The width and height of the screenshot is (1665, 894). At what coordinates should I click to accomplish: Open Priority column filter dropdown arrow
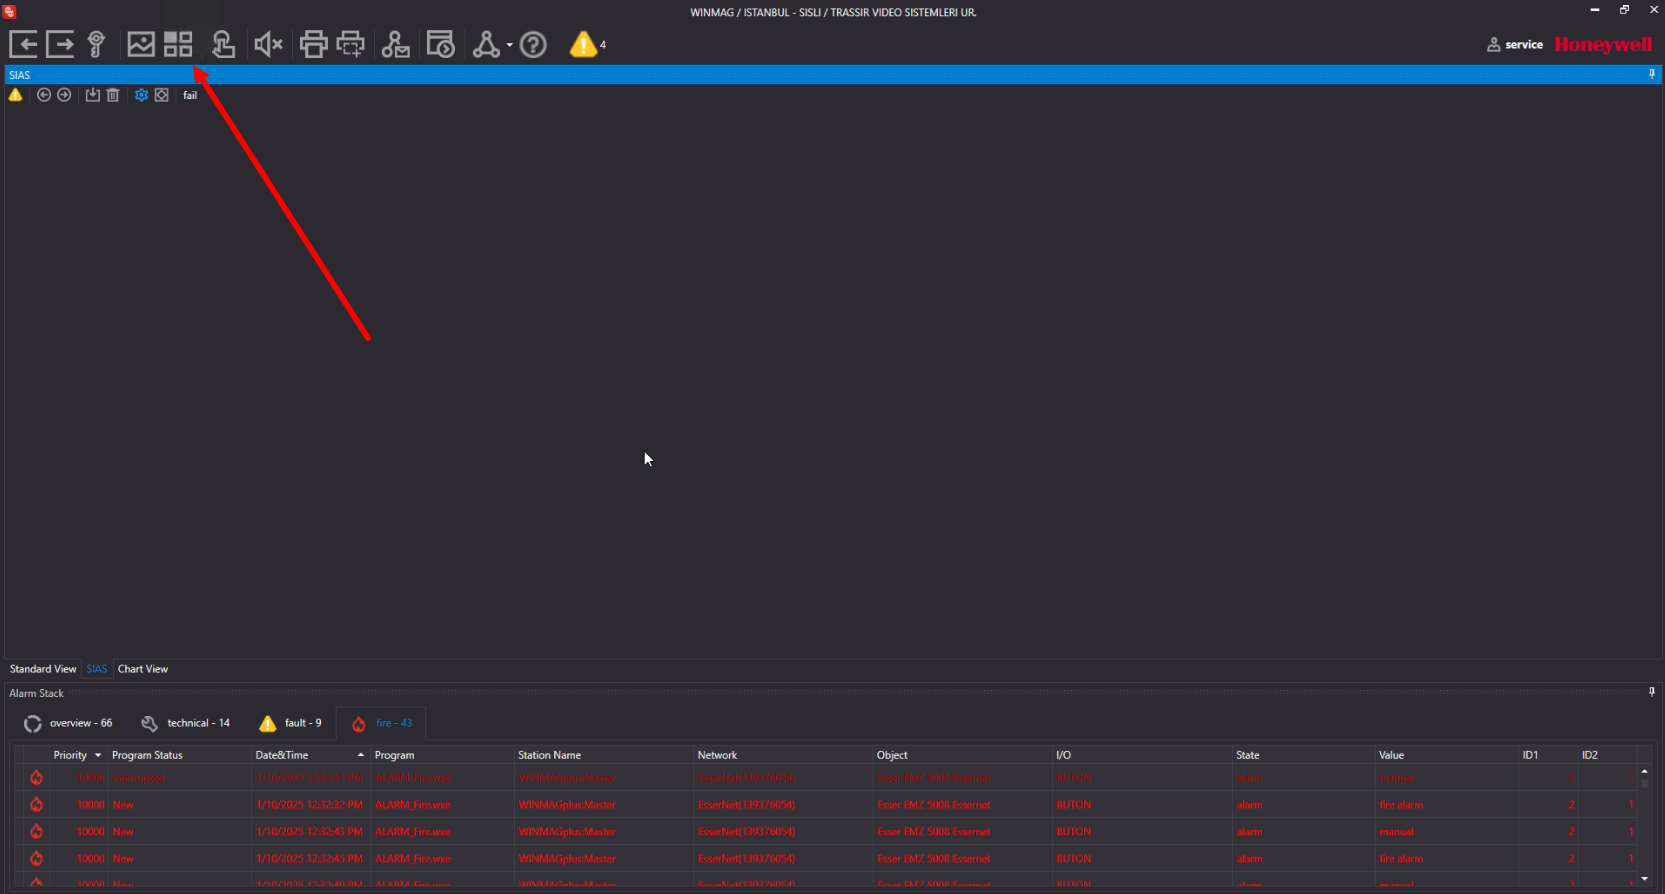point(98,755)
